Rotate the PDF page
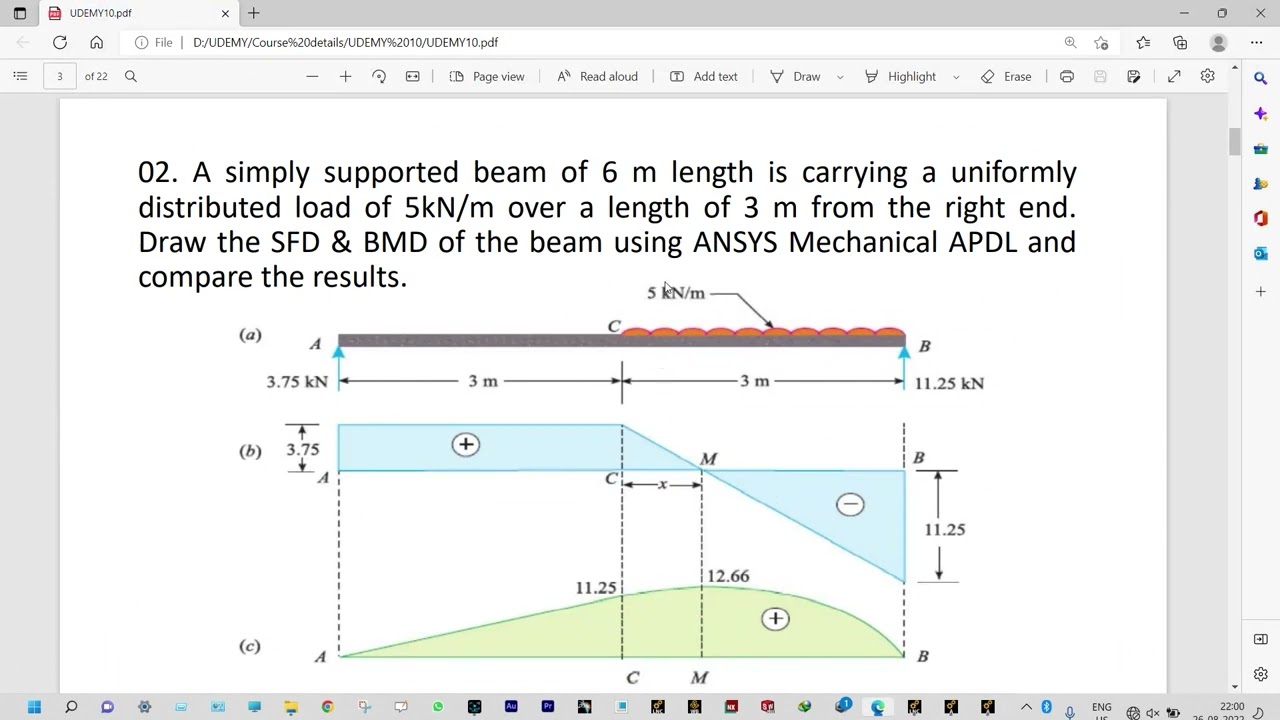Screen dimensions: 1280x720 coord(379,76)
